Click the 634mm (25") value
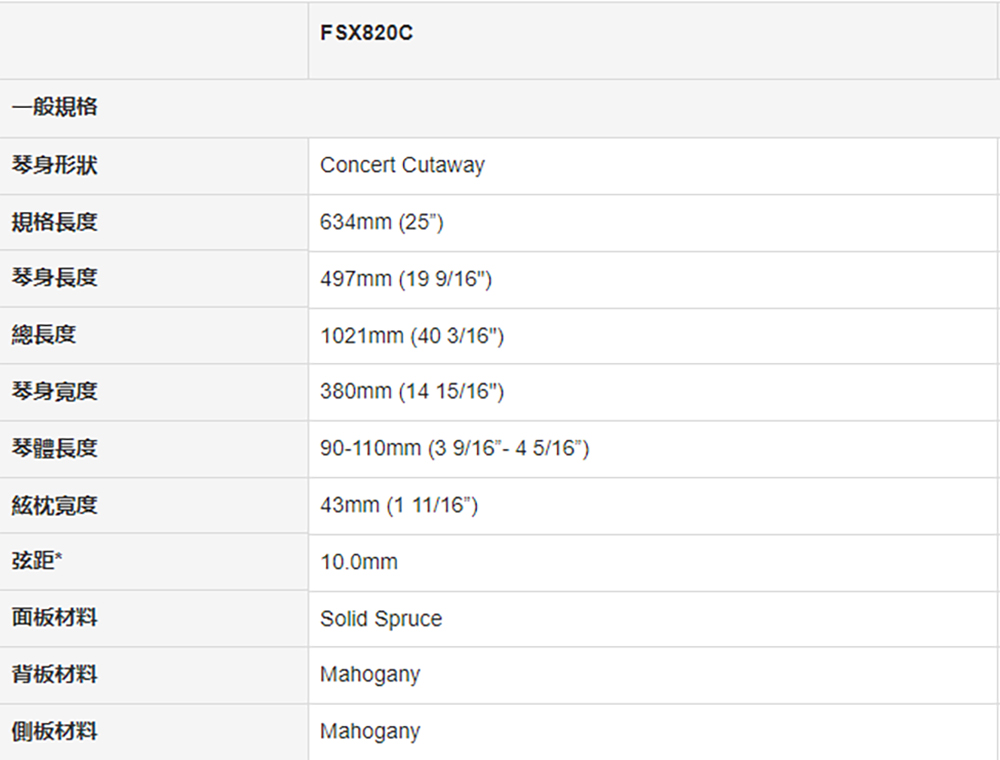Viewport: 1000px width, 760px height. click(381, 222)
